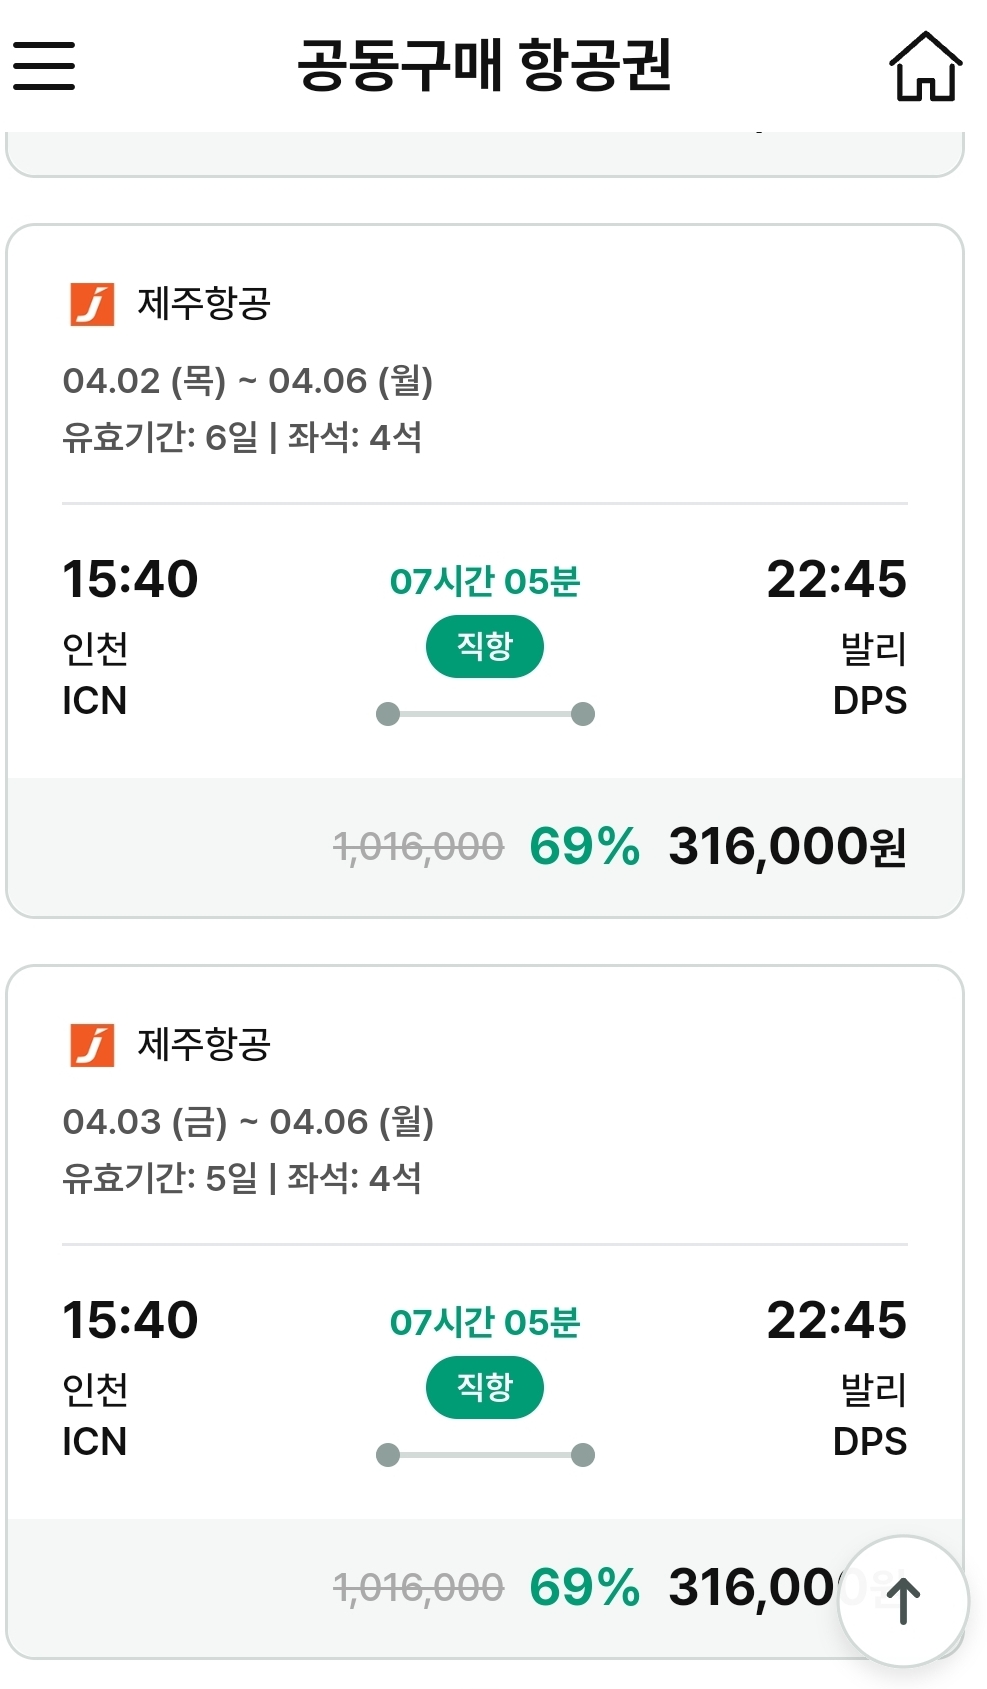Click arrival dot on second card's route line

click(583, 1455)
